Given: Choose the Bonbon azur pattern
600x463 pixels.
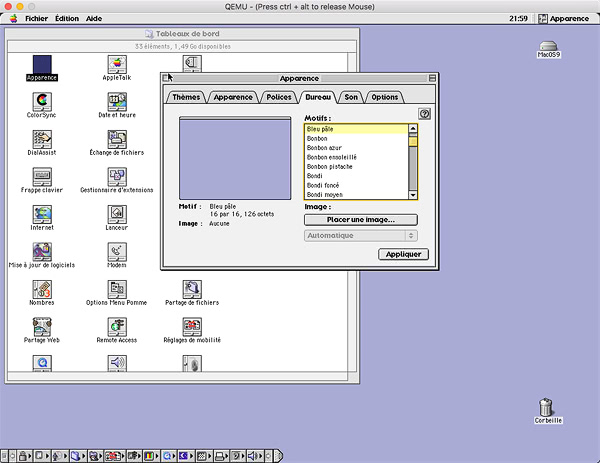Looking at the screenshot, I should coord(357,148).
